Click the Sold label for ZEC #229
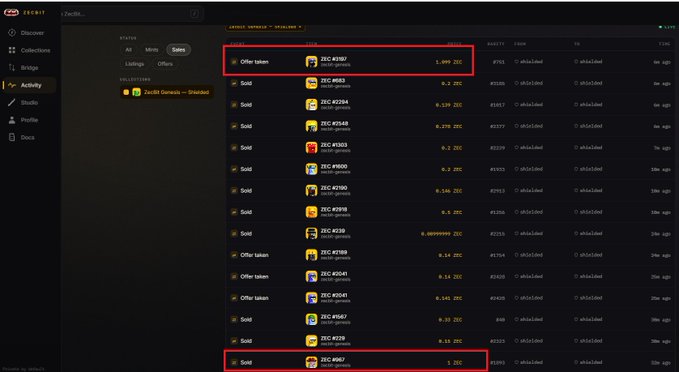 246,341
